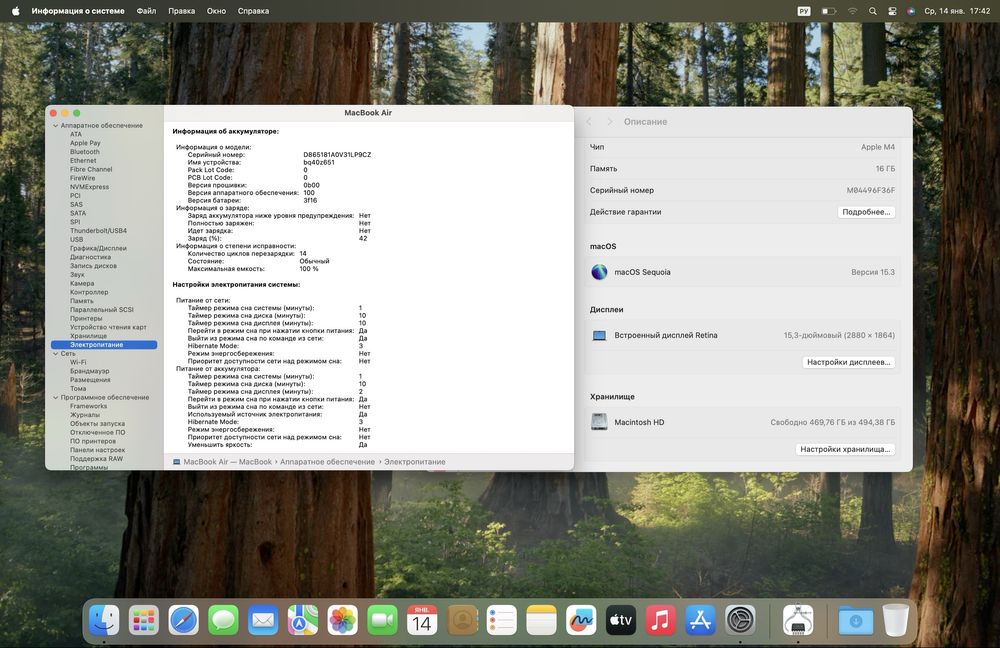Collapse Программное обеспечение section in sidebar
Image resolution: width=1000 pixels, height=648 pixels.
click(55, 397)
